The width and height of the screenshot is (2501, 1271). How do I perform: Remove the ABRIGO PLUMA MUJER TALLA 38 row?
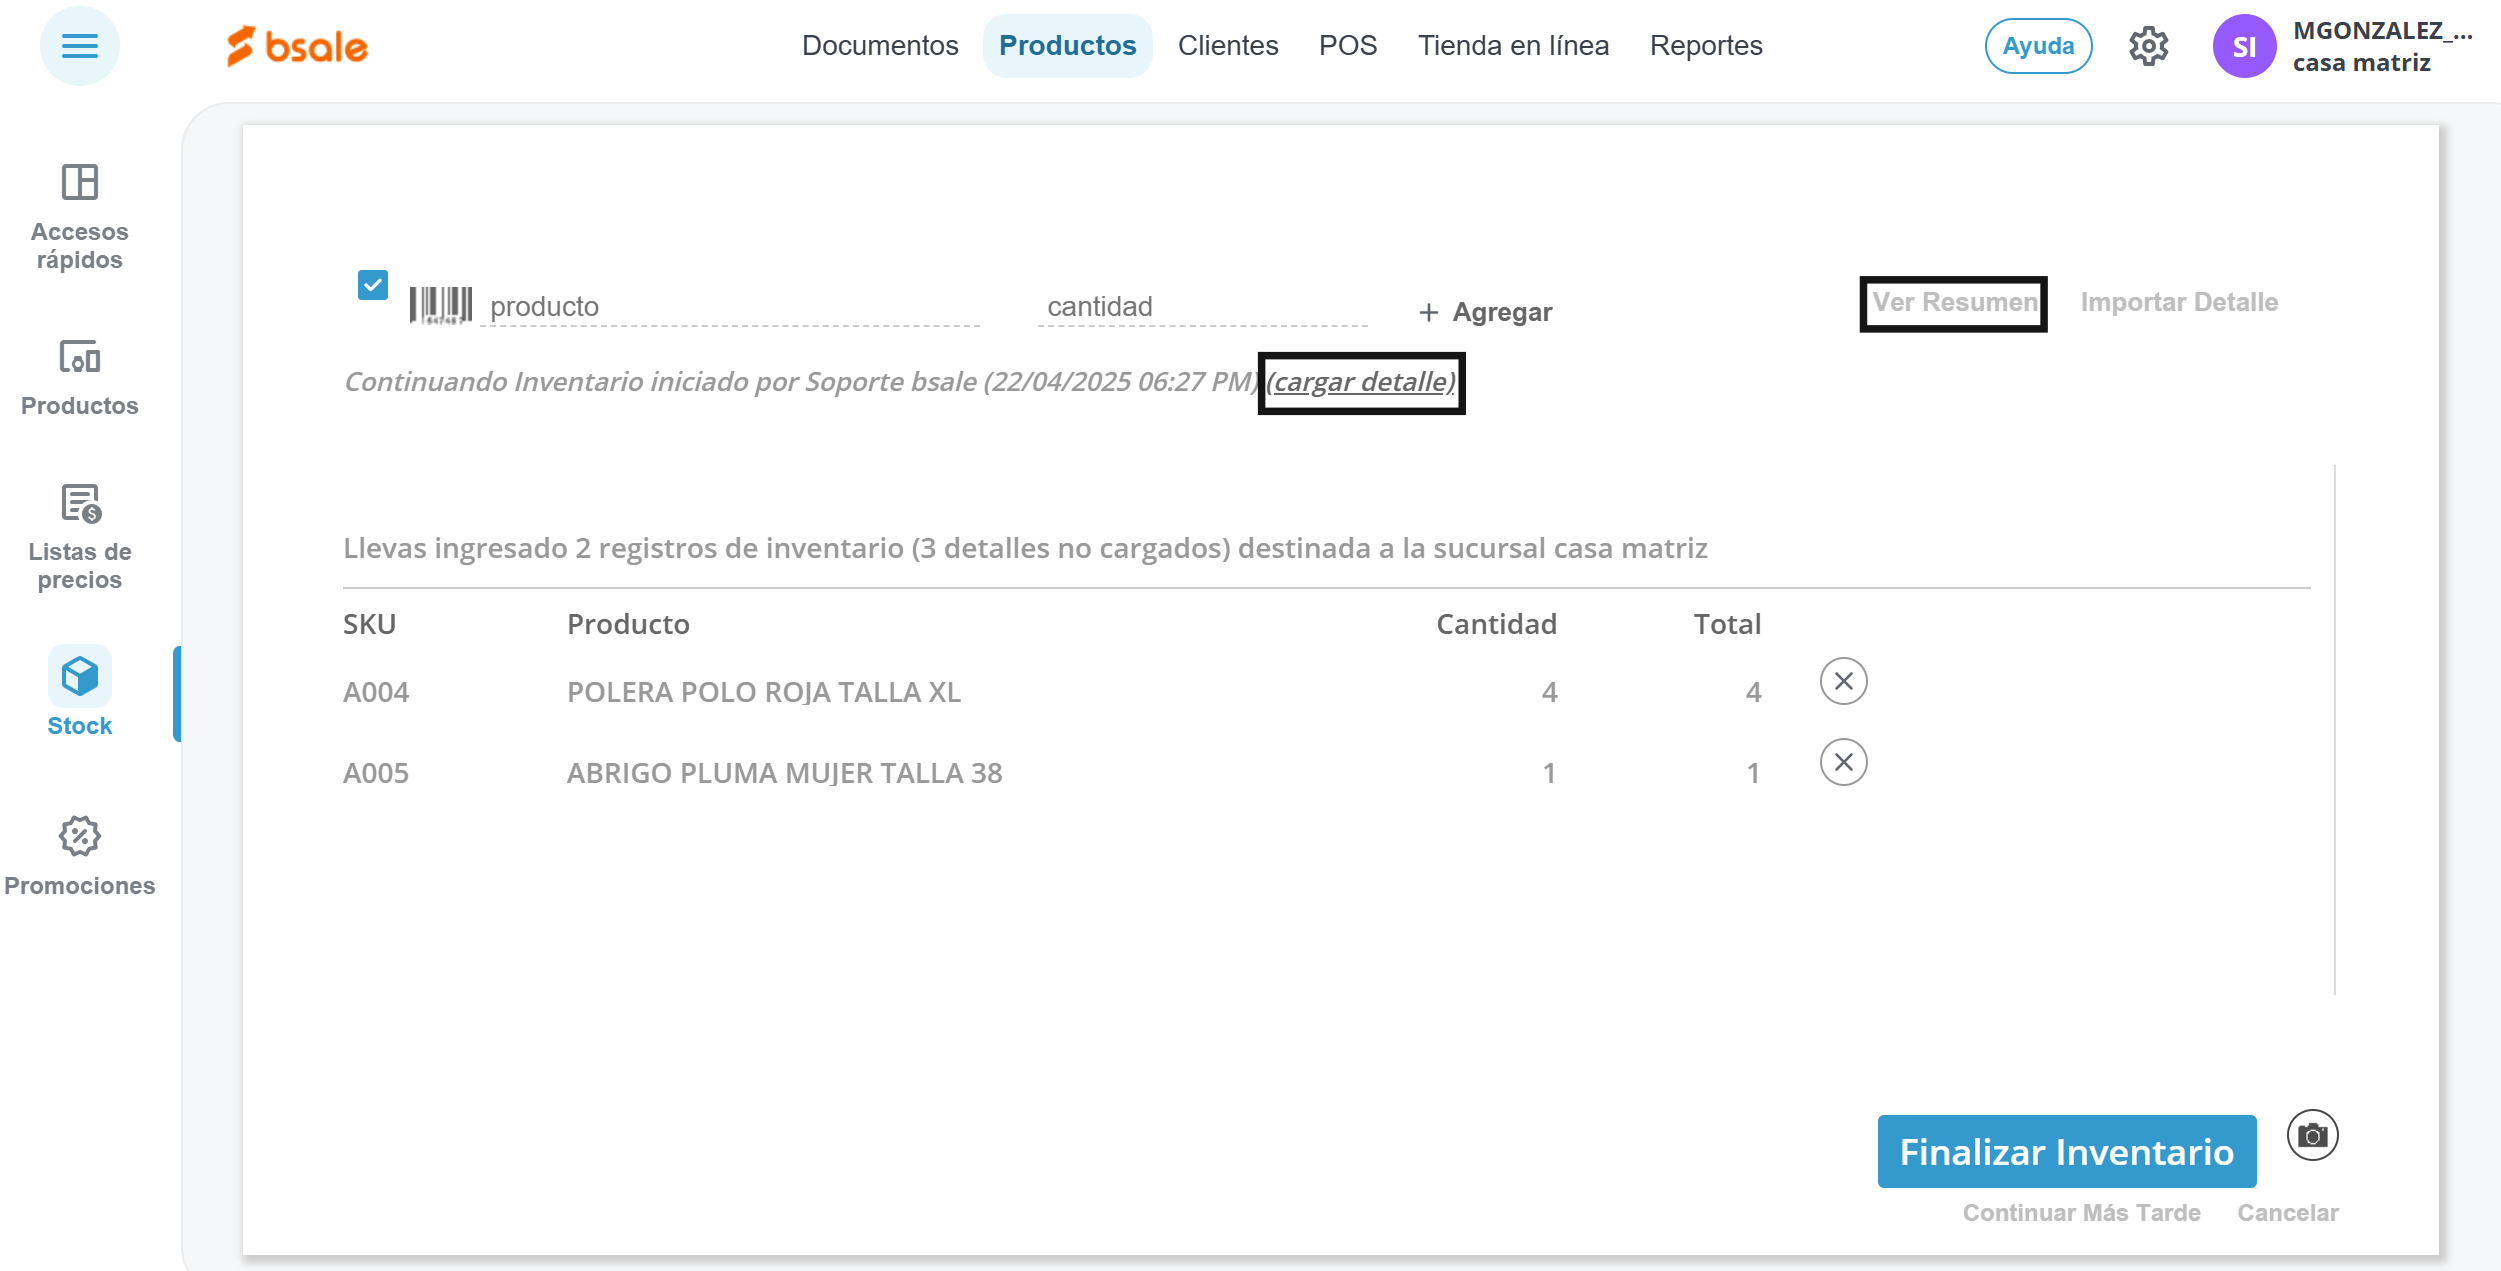tap(1842, 762)
